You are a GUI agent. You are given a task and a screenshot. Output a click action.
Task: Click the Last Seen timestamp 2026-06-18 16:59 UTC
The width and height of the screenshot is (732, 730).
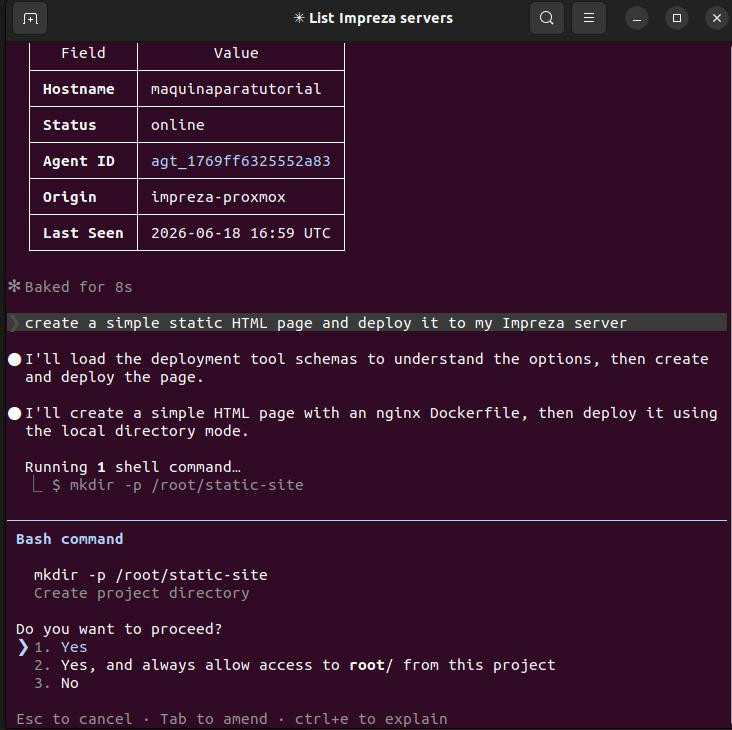(240, 233)
